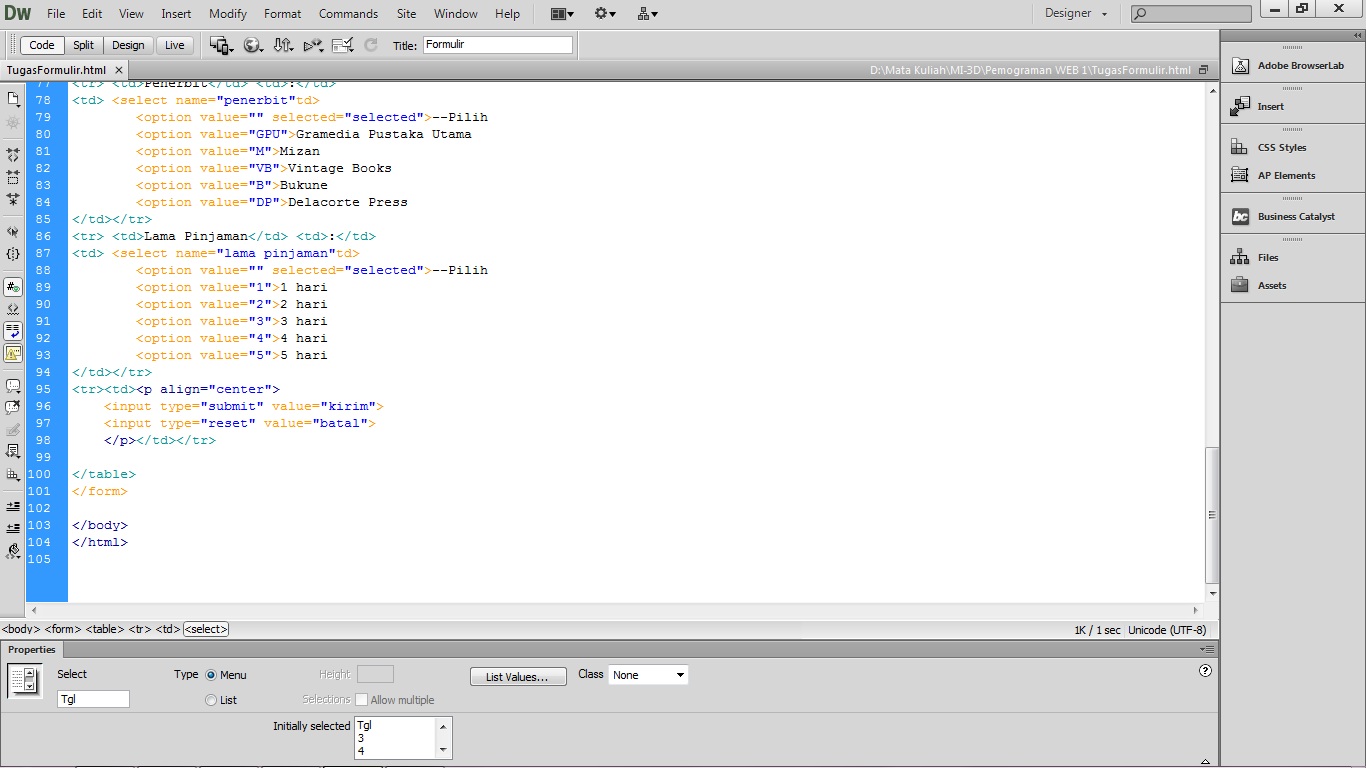
Task: Click Apply Comment icon
Action: pyautogui.click(x=13, y=386)
